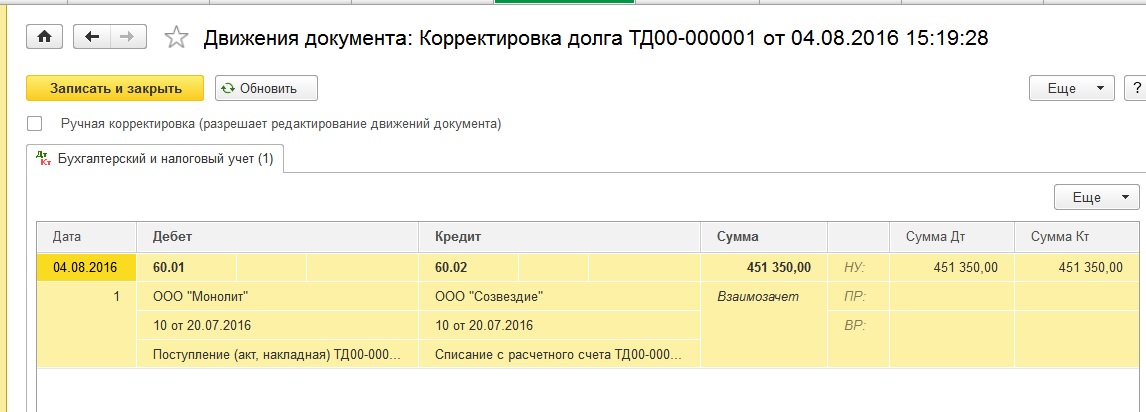
Task: Select the 451 350,00 Сумма cell
Action: click(764, 267)
